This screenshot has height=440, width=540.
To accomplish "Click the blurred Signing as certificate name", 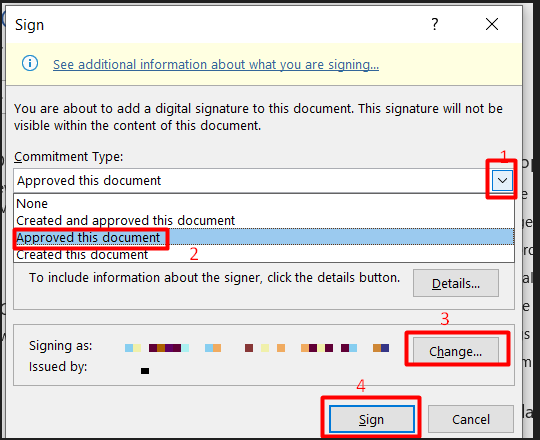I will point(257,348).
